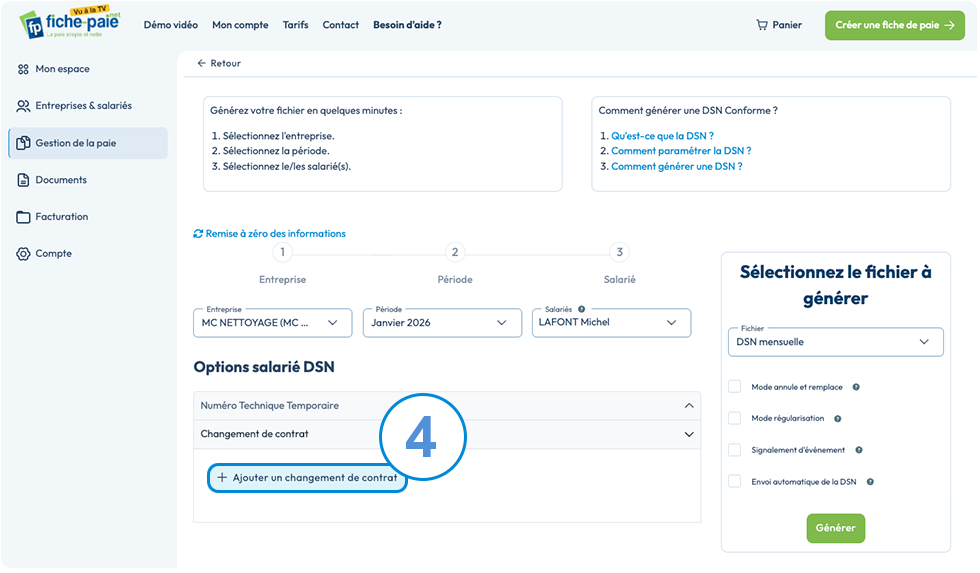Click the Mon espace grid icon
The width and height of the screenshot is (980, 573).
tap(23, 69)
